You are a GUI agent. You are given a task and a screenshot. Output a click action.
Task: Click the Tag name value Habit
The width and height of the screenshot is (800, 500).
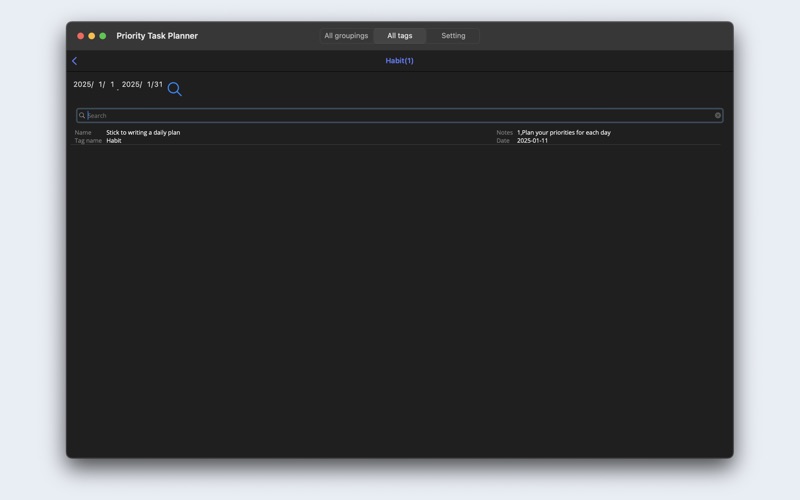114,140
